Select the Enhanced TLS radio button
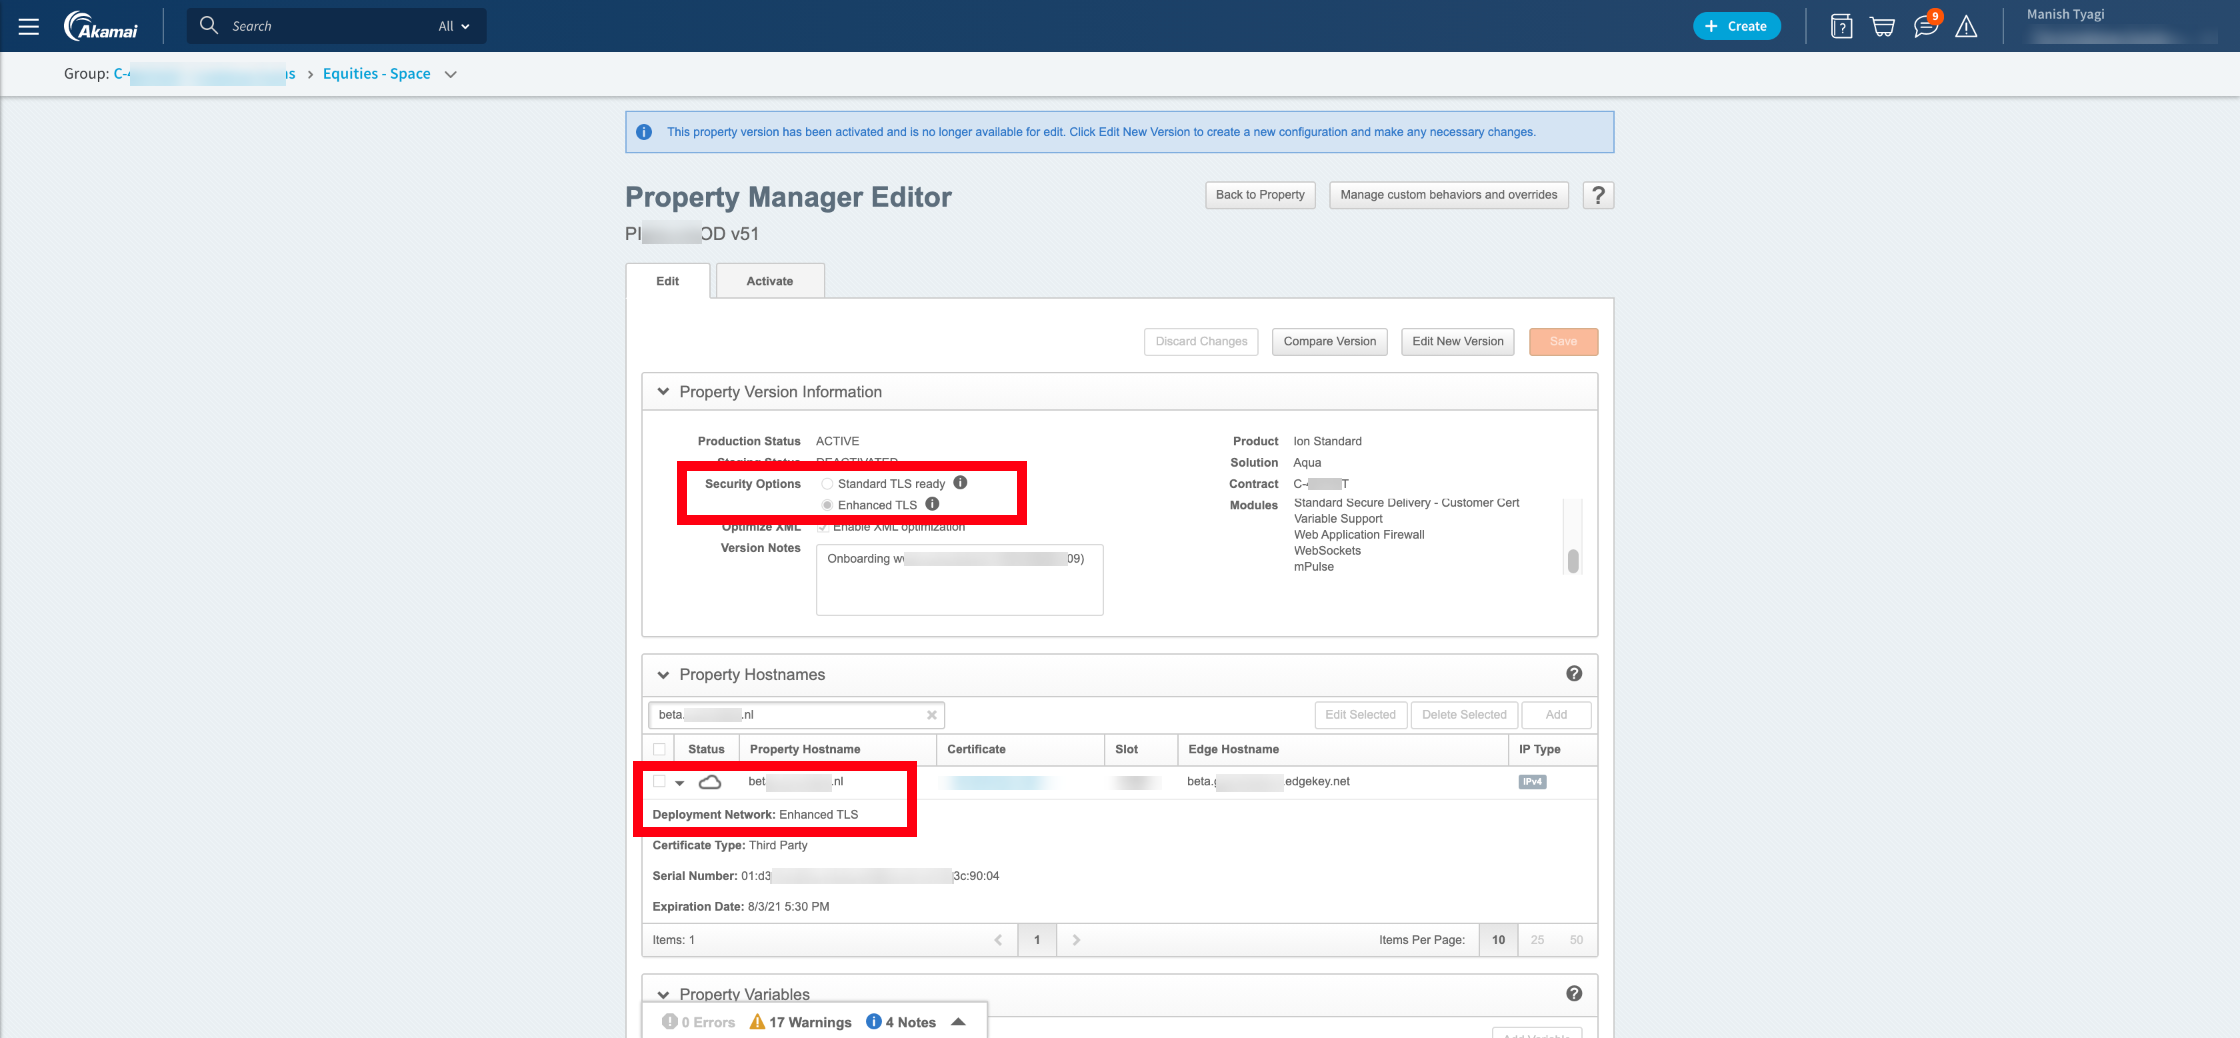 [827, 505]
